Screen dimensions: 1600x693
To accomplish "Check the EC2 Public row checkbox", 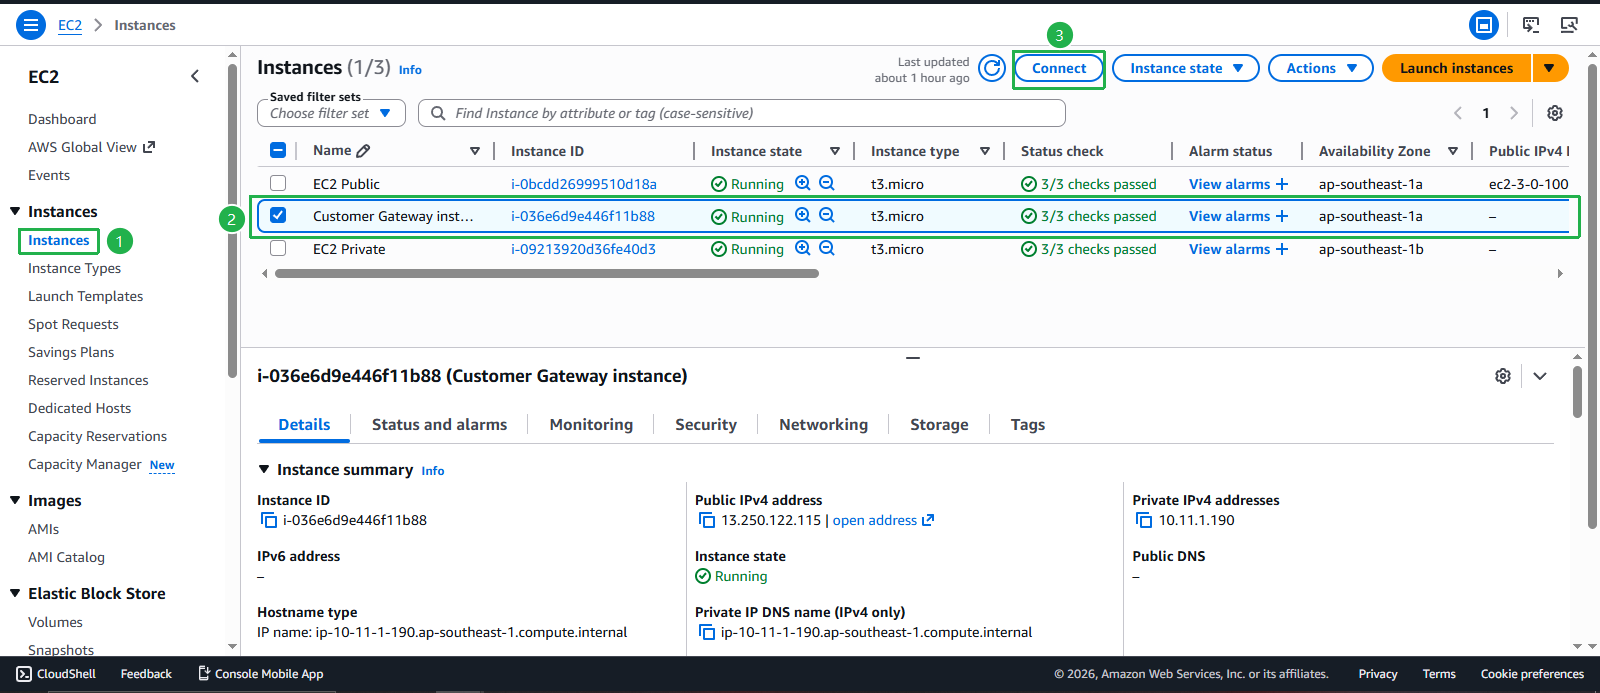I will (x=278, y=183).
